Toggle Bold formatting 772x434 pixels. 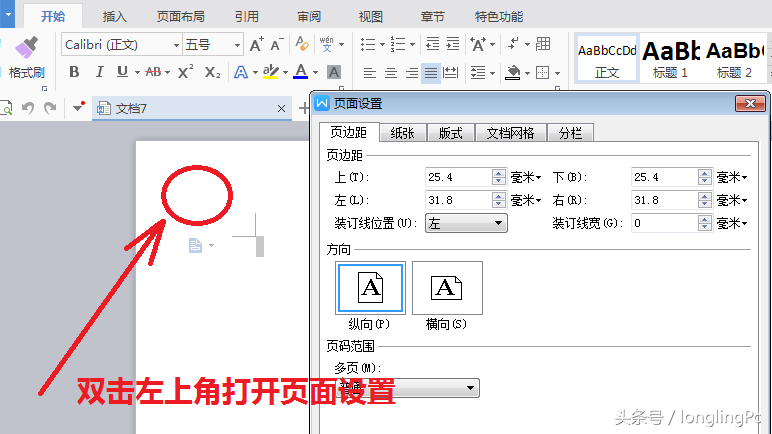pos(74,72)
